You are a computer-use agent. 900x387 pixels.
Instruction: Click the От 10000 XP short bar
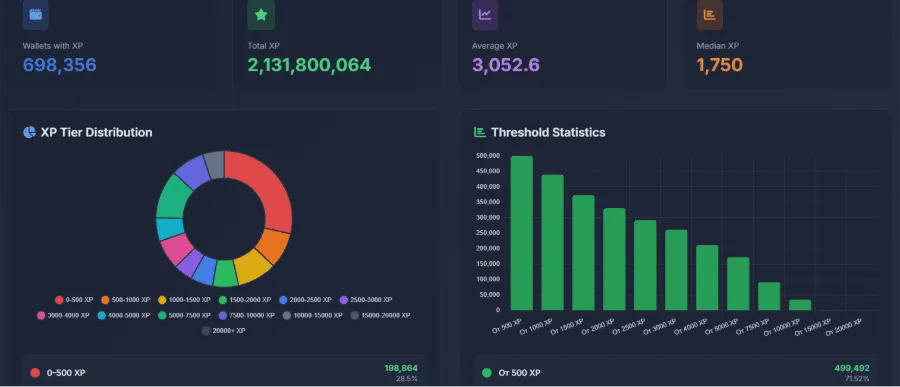800,305
